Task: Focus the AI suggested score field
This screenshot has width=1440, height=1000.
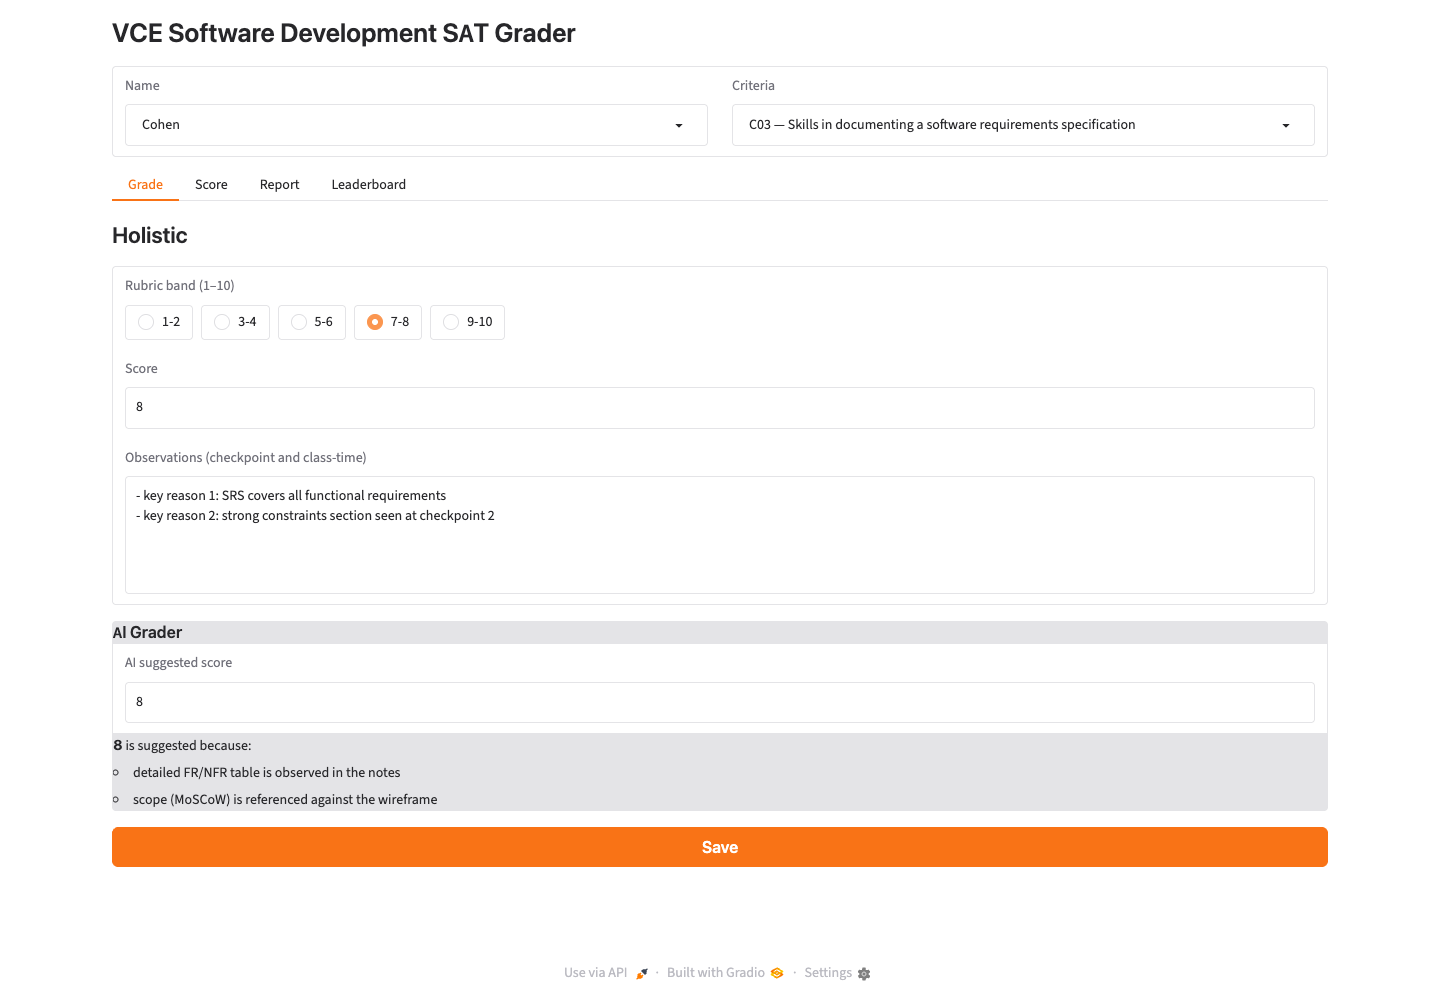Action: coord(720,702)
